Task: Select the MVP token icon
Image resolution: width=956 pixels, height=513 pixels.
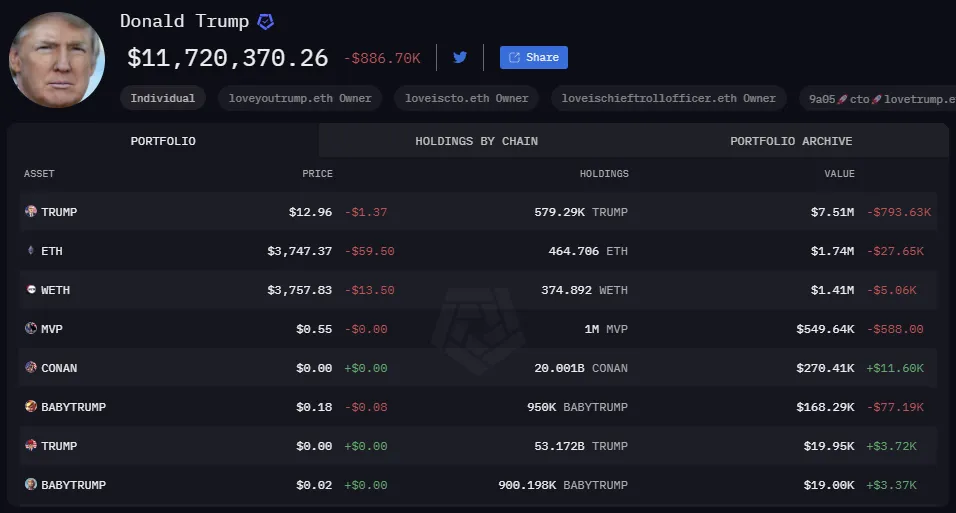Action: pos(30,329)
